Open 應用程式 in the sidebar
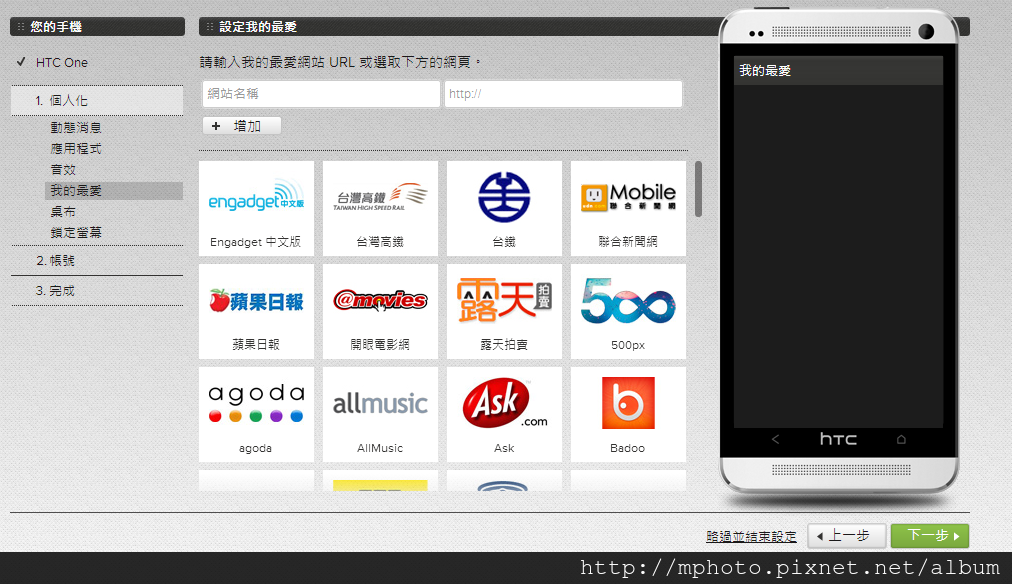 coord(76,148)
